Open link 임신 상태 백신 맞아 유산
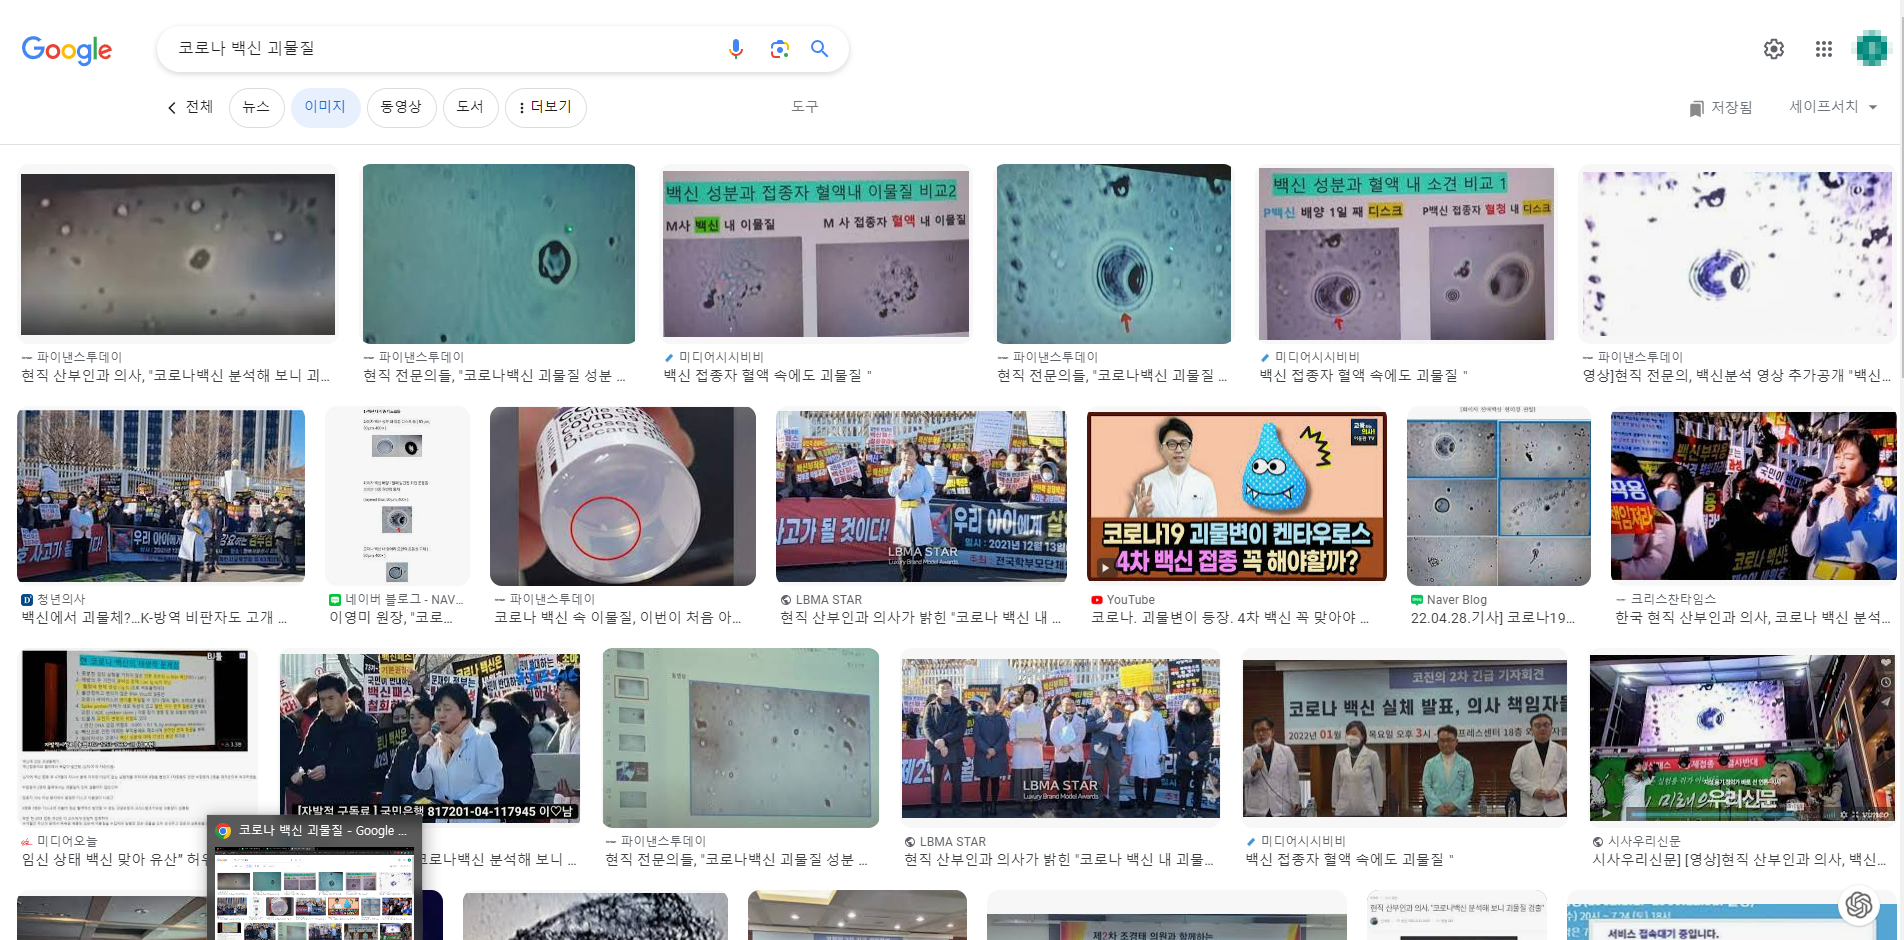The image size is (1904, 940). click(x=113, y=859)
